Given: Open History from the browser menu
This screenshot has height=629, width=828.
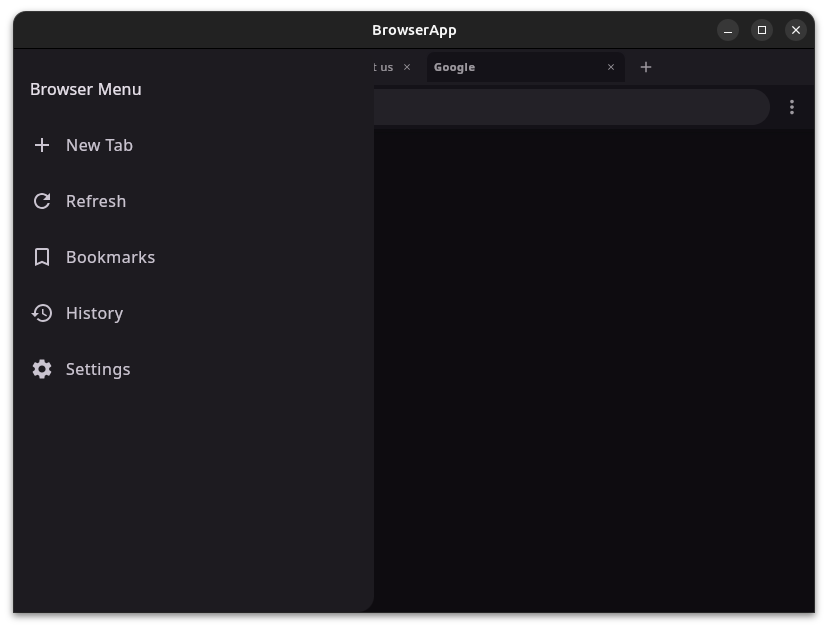Looking at the screenshot, I should pyautogui.click(x=95, y=313).
